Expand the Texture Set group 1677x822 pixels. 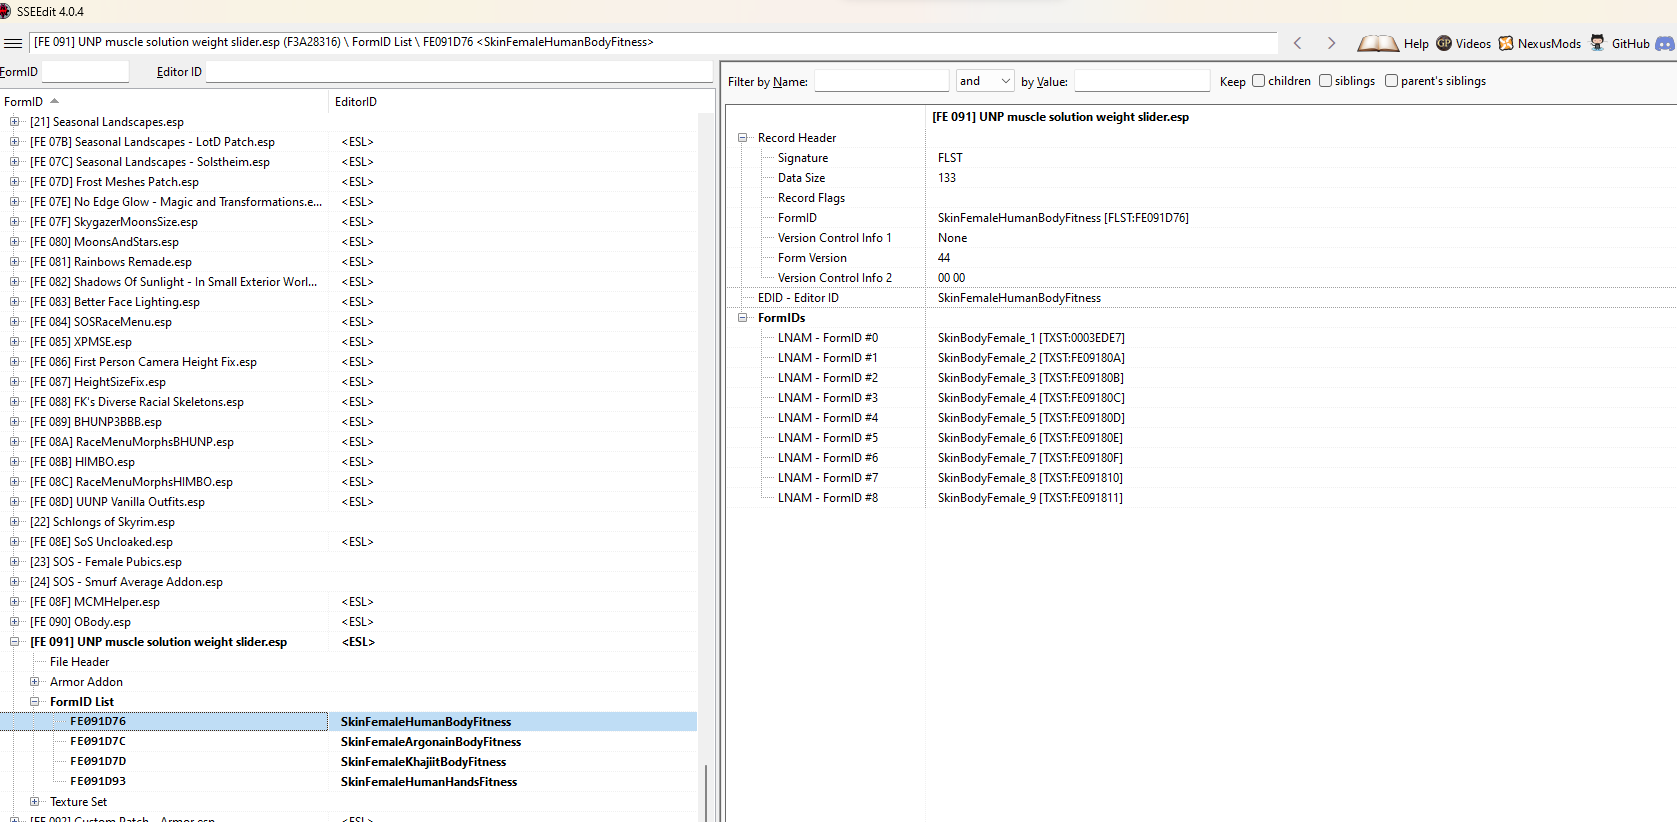point(35,802)
